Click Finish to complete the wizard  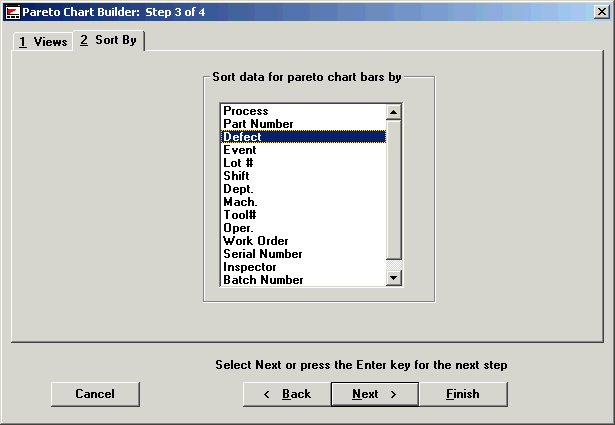(x=462, y=394)
